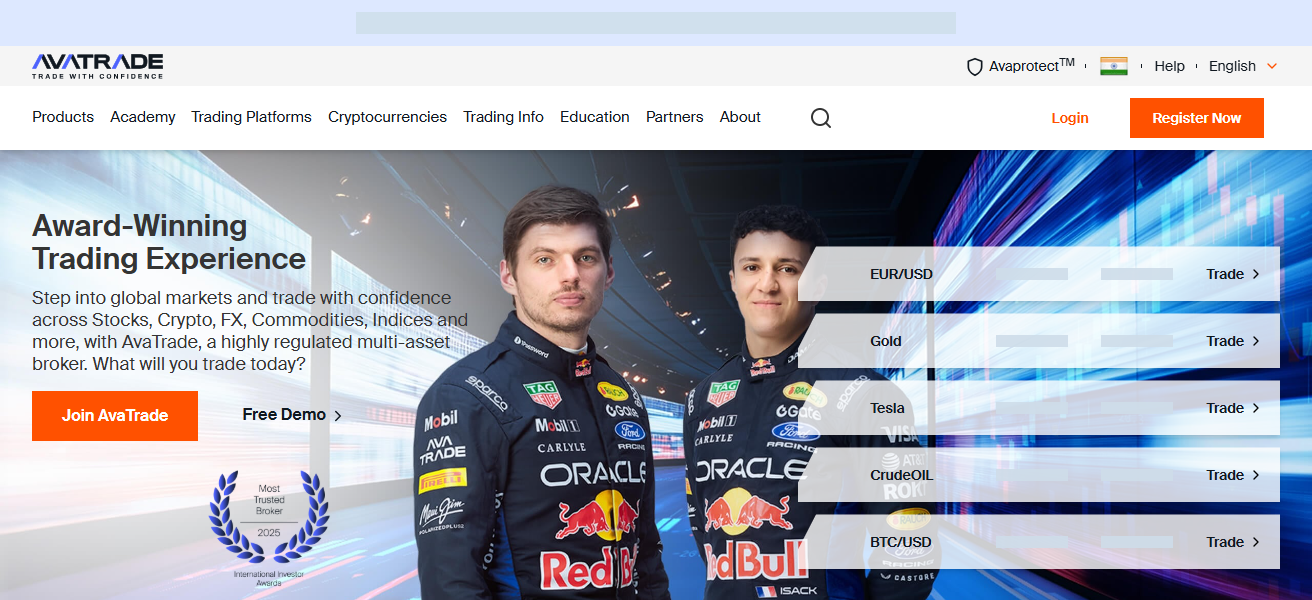Viewport: 1312px width, 600px height.
Task: Select the EUR/USD instrument name
Action: [x=901, y=274]
